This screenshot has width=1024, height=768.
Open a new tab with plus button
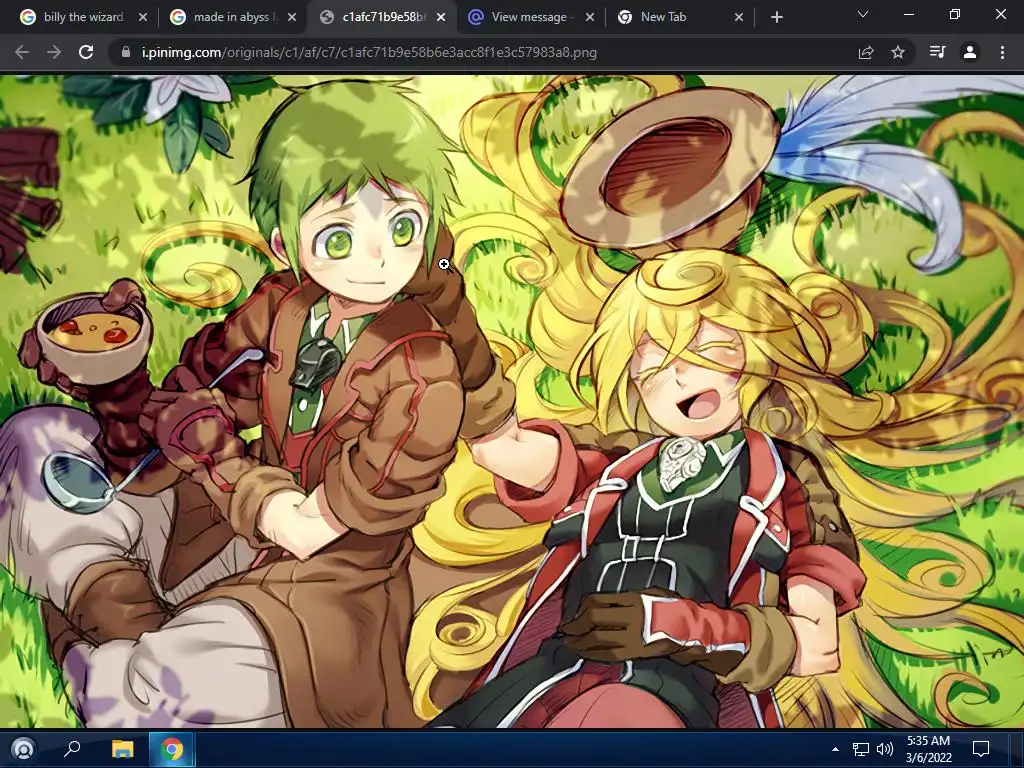click(776, 17)
